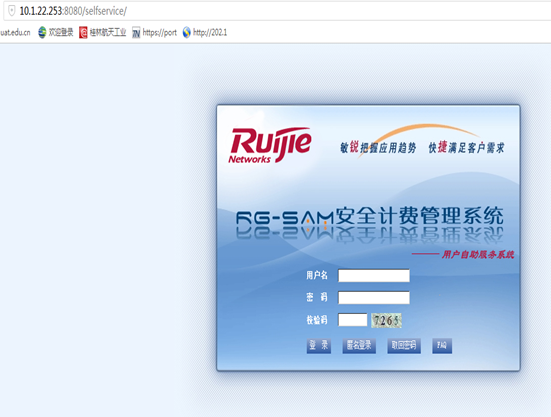This screenshot has height=417, width=551.
Task: Click the 用户自助服务系统 red subtitle text
Action: point(478,254)
